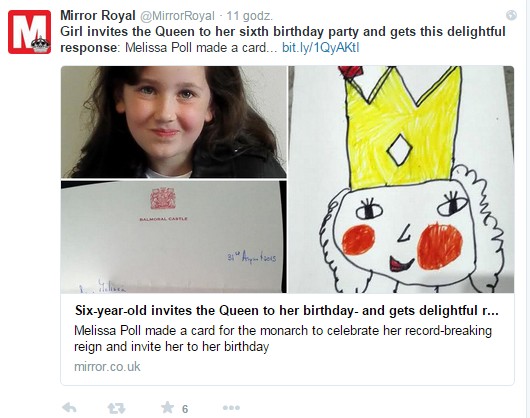The width and height of the screenshot is (530, 418).
Task: Click the Six-year-old invites the Queen headline
Action: coord(287,310)
